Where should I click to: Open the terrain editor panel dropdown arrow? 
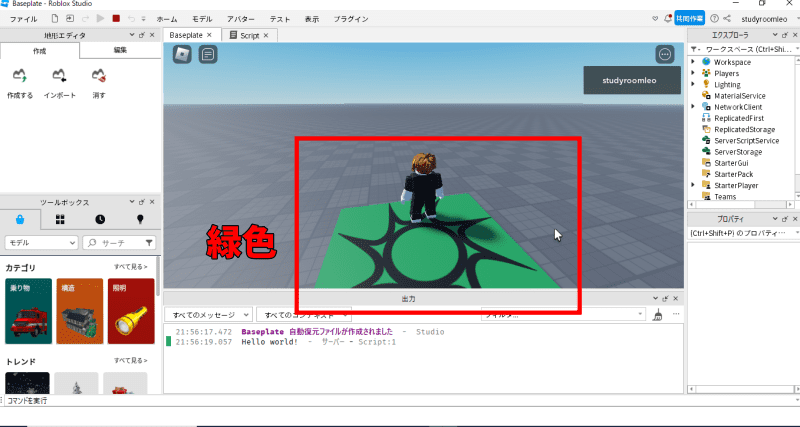(132, 35)
